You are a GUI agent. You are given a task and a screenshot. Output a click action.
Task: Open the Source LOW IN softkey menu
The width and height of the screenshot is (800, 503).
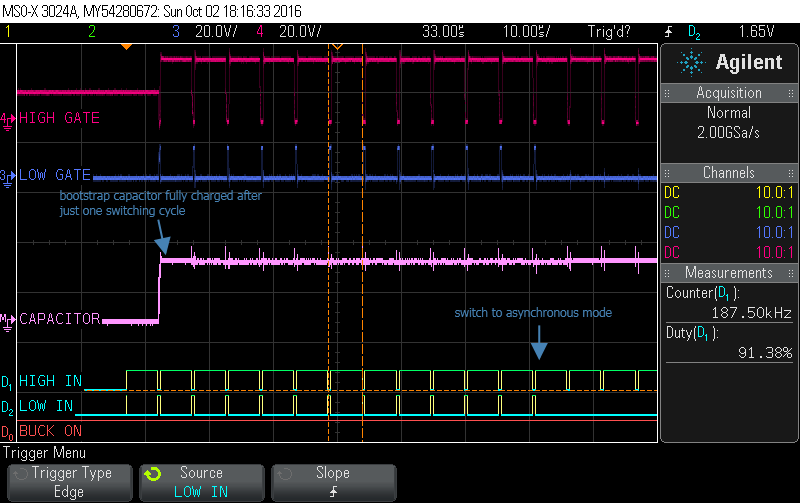(200, 482)
